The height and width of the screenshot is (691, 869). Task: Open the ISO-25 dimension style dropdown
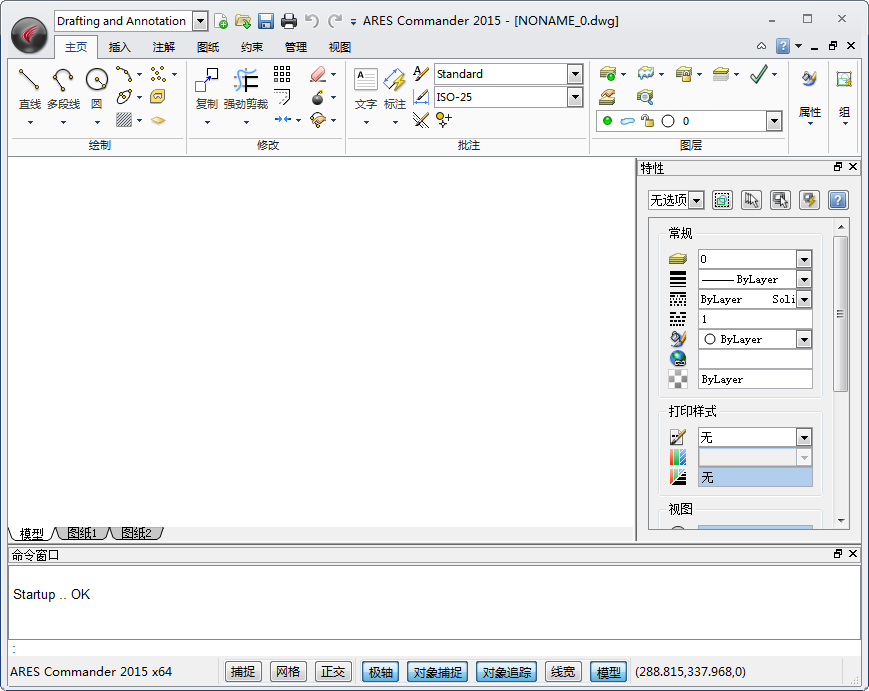(x=574, y=97)
